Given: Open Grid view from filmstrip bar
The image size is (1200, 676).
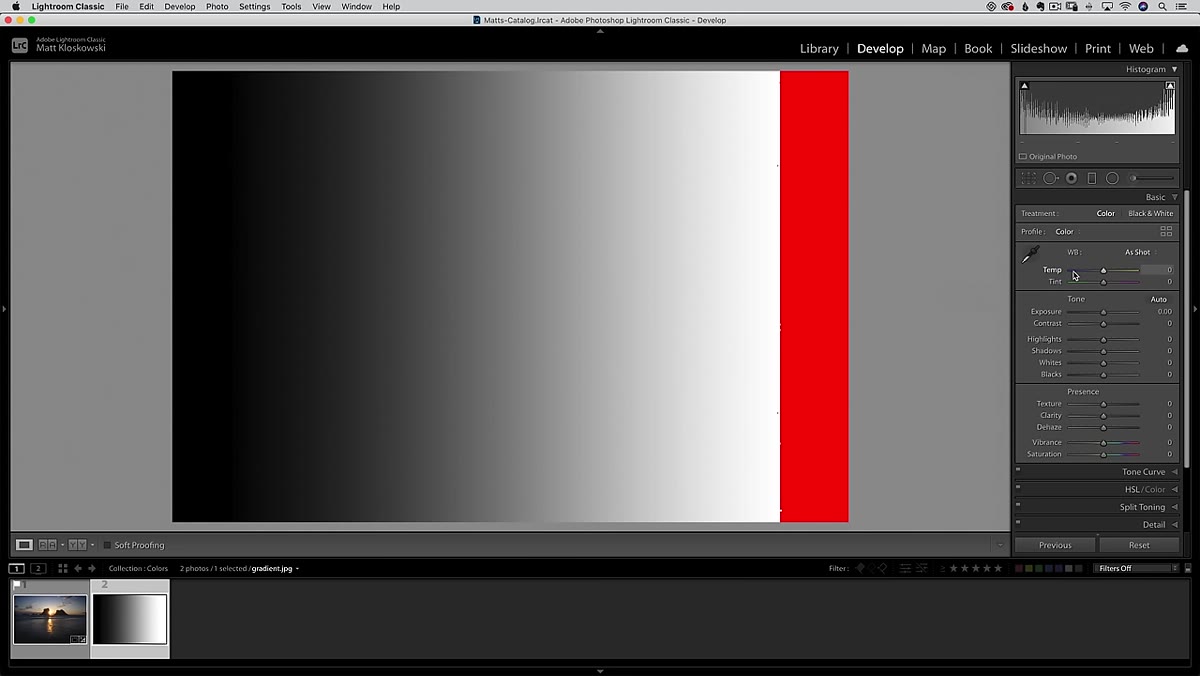Looking at the screenshot, I should [62, 568].
